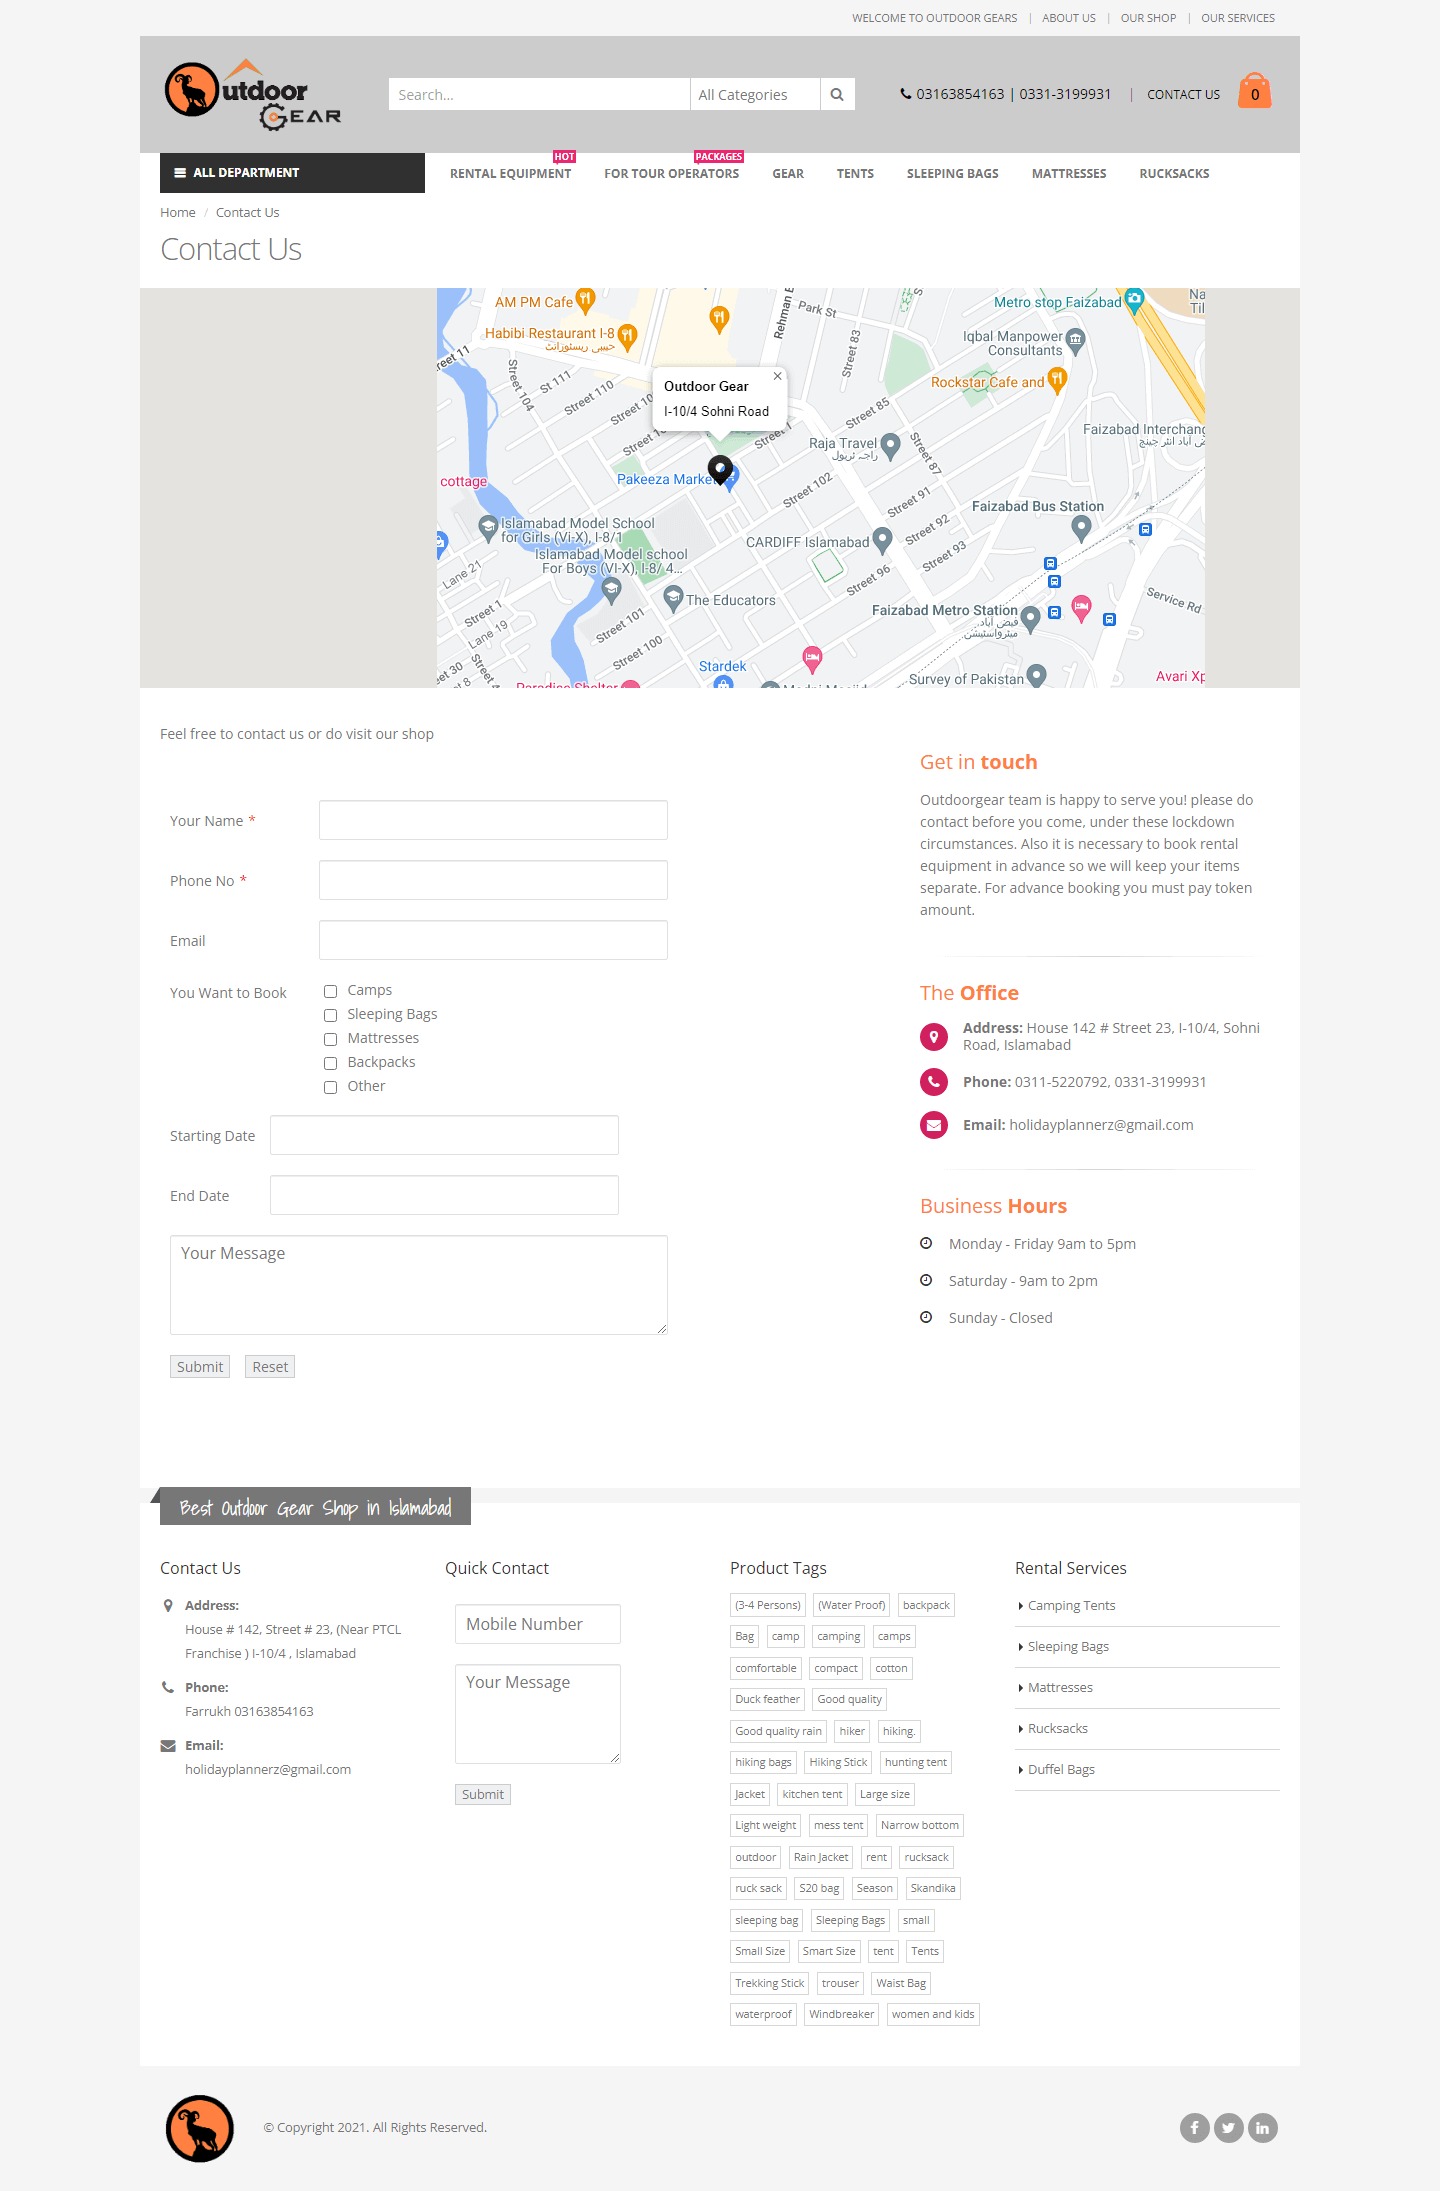Viewport: 1440px width, 2191px height.
Task: Click the hamburger icon beside All Department
Action: pyautogui.click(x=180, y=173)
